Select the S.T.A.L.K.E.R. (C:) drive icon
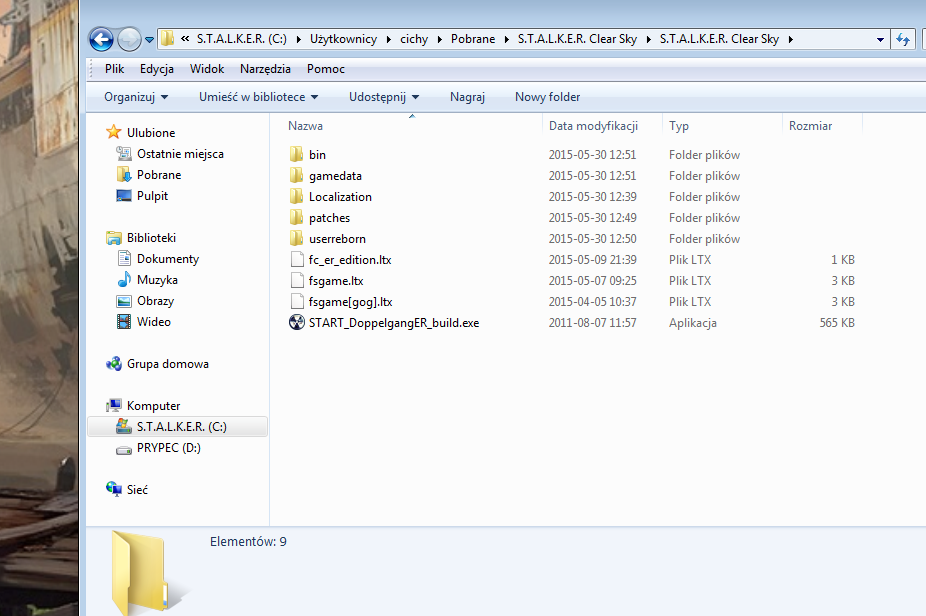 [123, 426]
